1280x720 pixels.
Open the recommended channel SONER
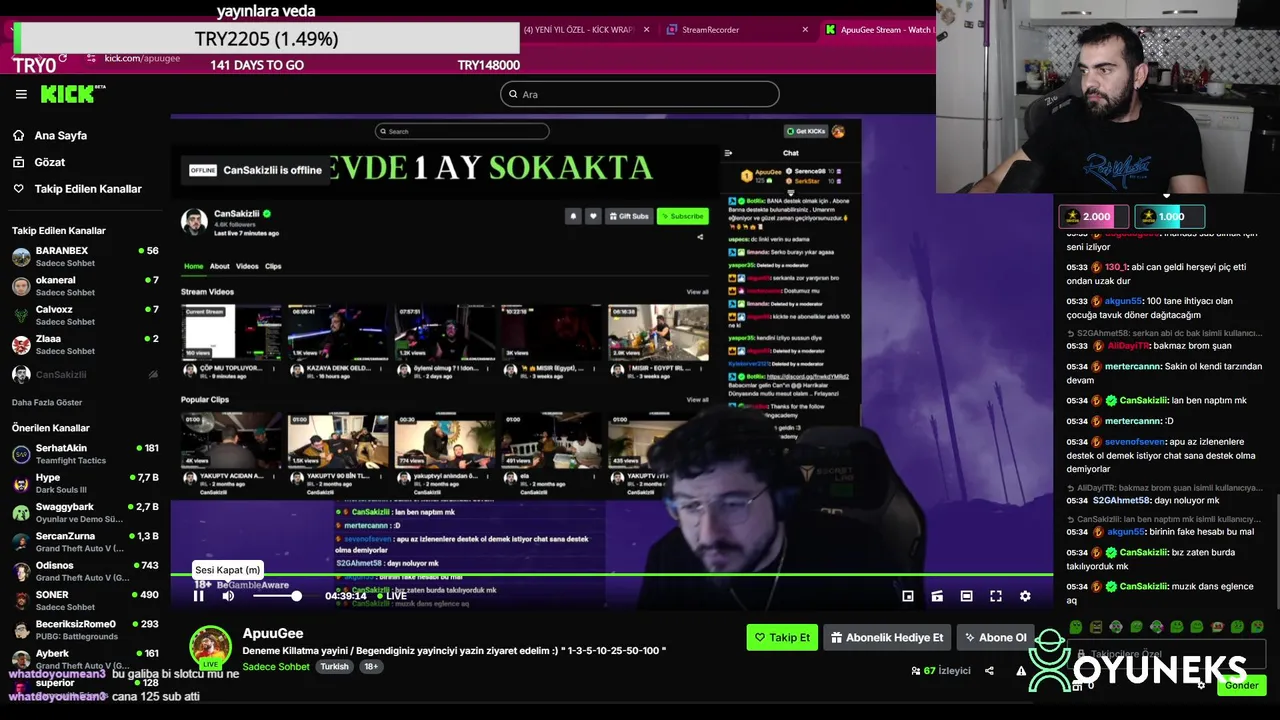click(85, 600)
